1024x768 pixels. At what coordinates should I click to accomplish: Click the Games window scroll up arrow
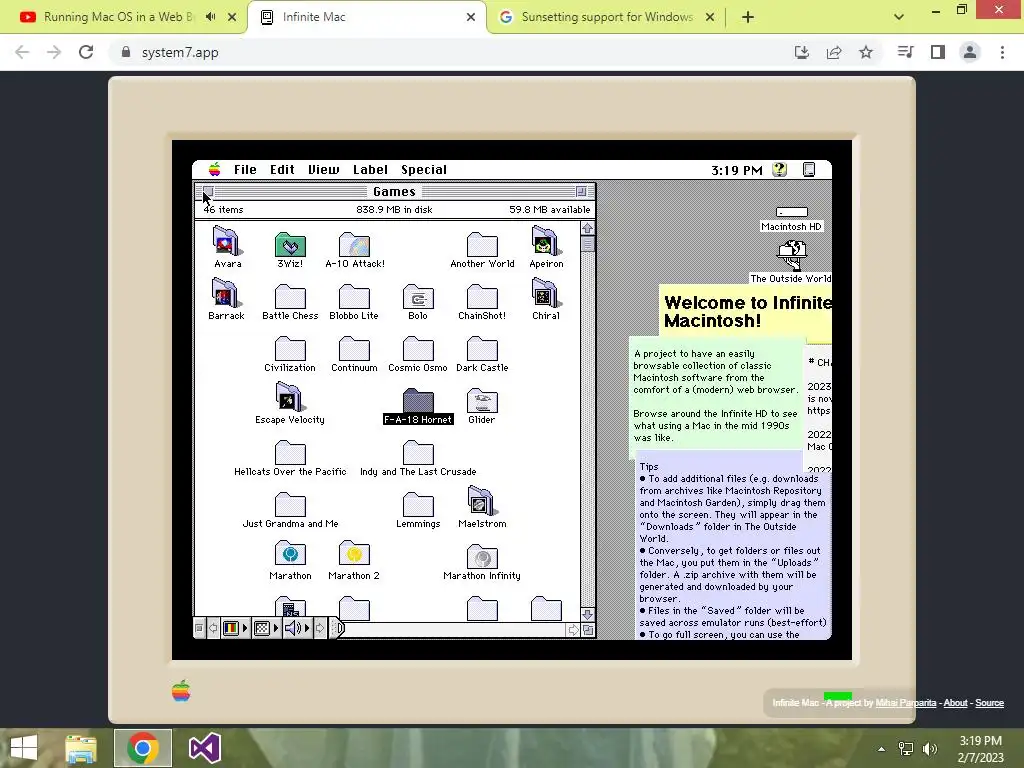587,229
